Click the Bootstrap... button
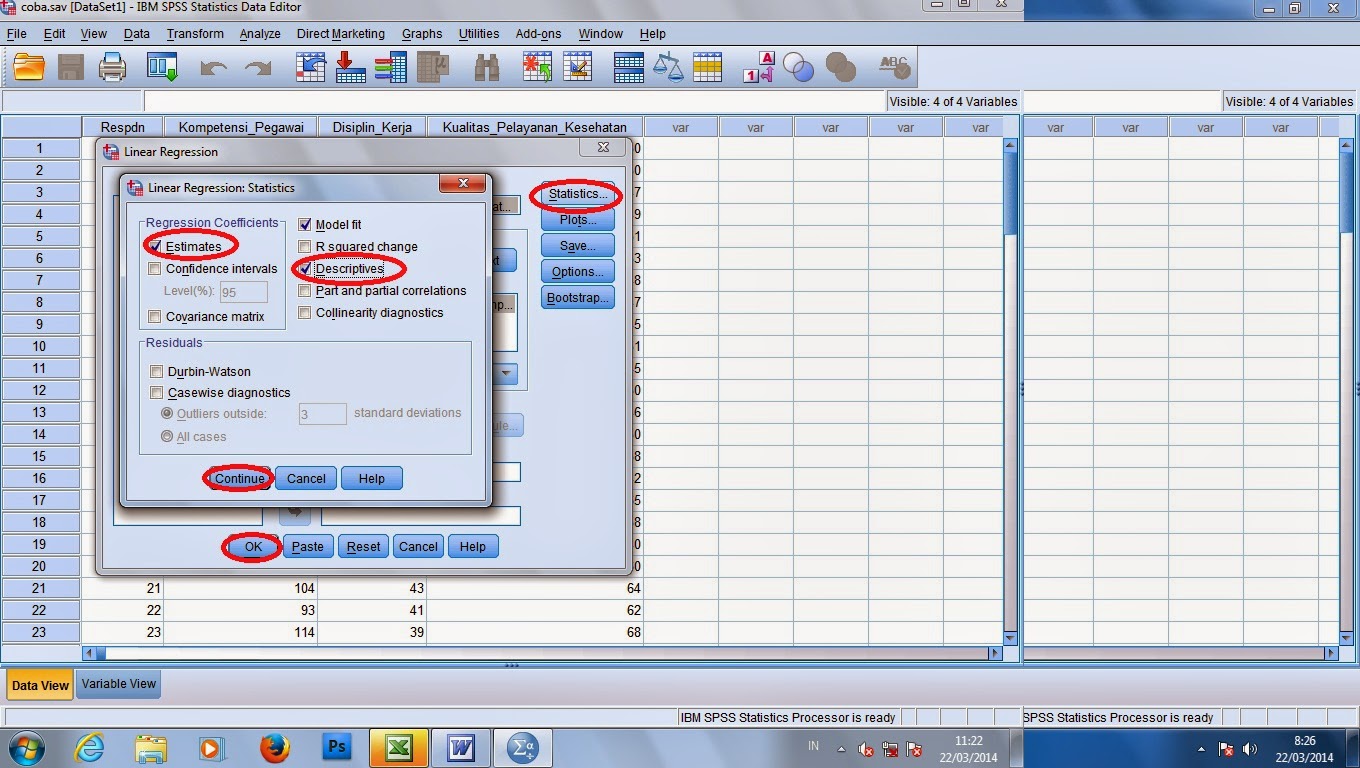Screen dimensions: 1360x768 (x=577, y=298)
